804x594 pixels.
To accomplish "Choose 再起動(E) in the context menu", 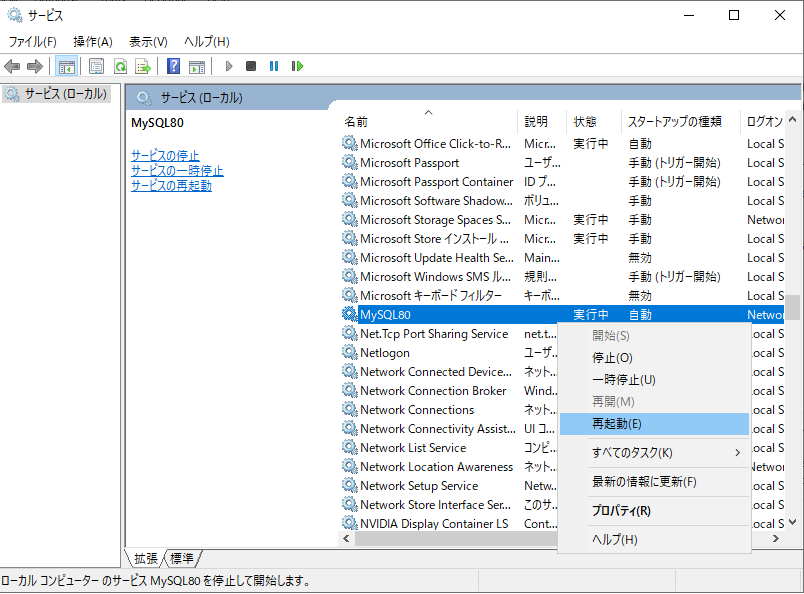I will (x=654, y=424).
